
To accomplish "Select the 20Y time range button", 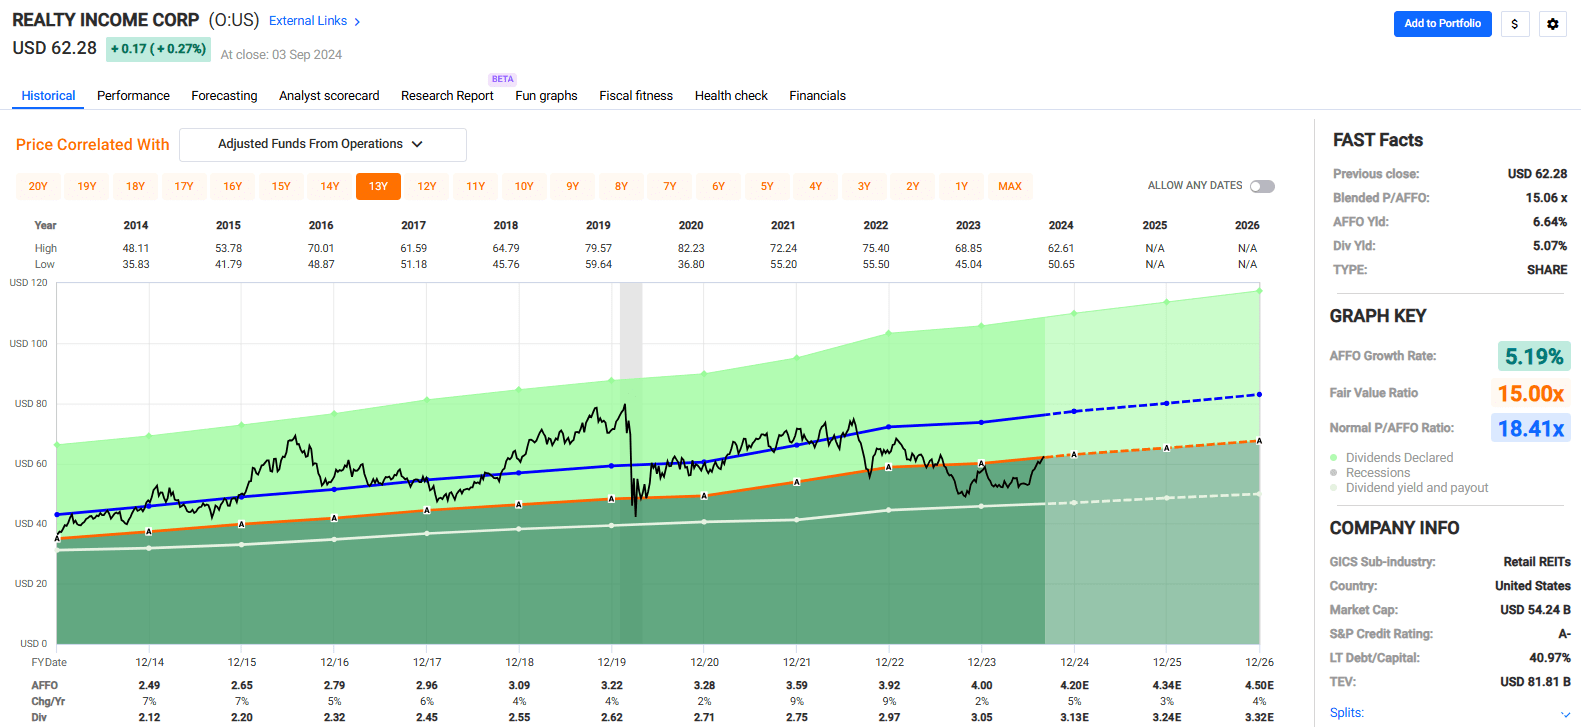I will tap(38, 186).
